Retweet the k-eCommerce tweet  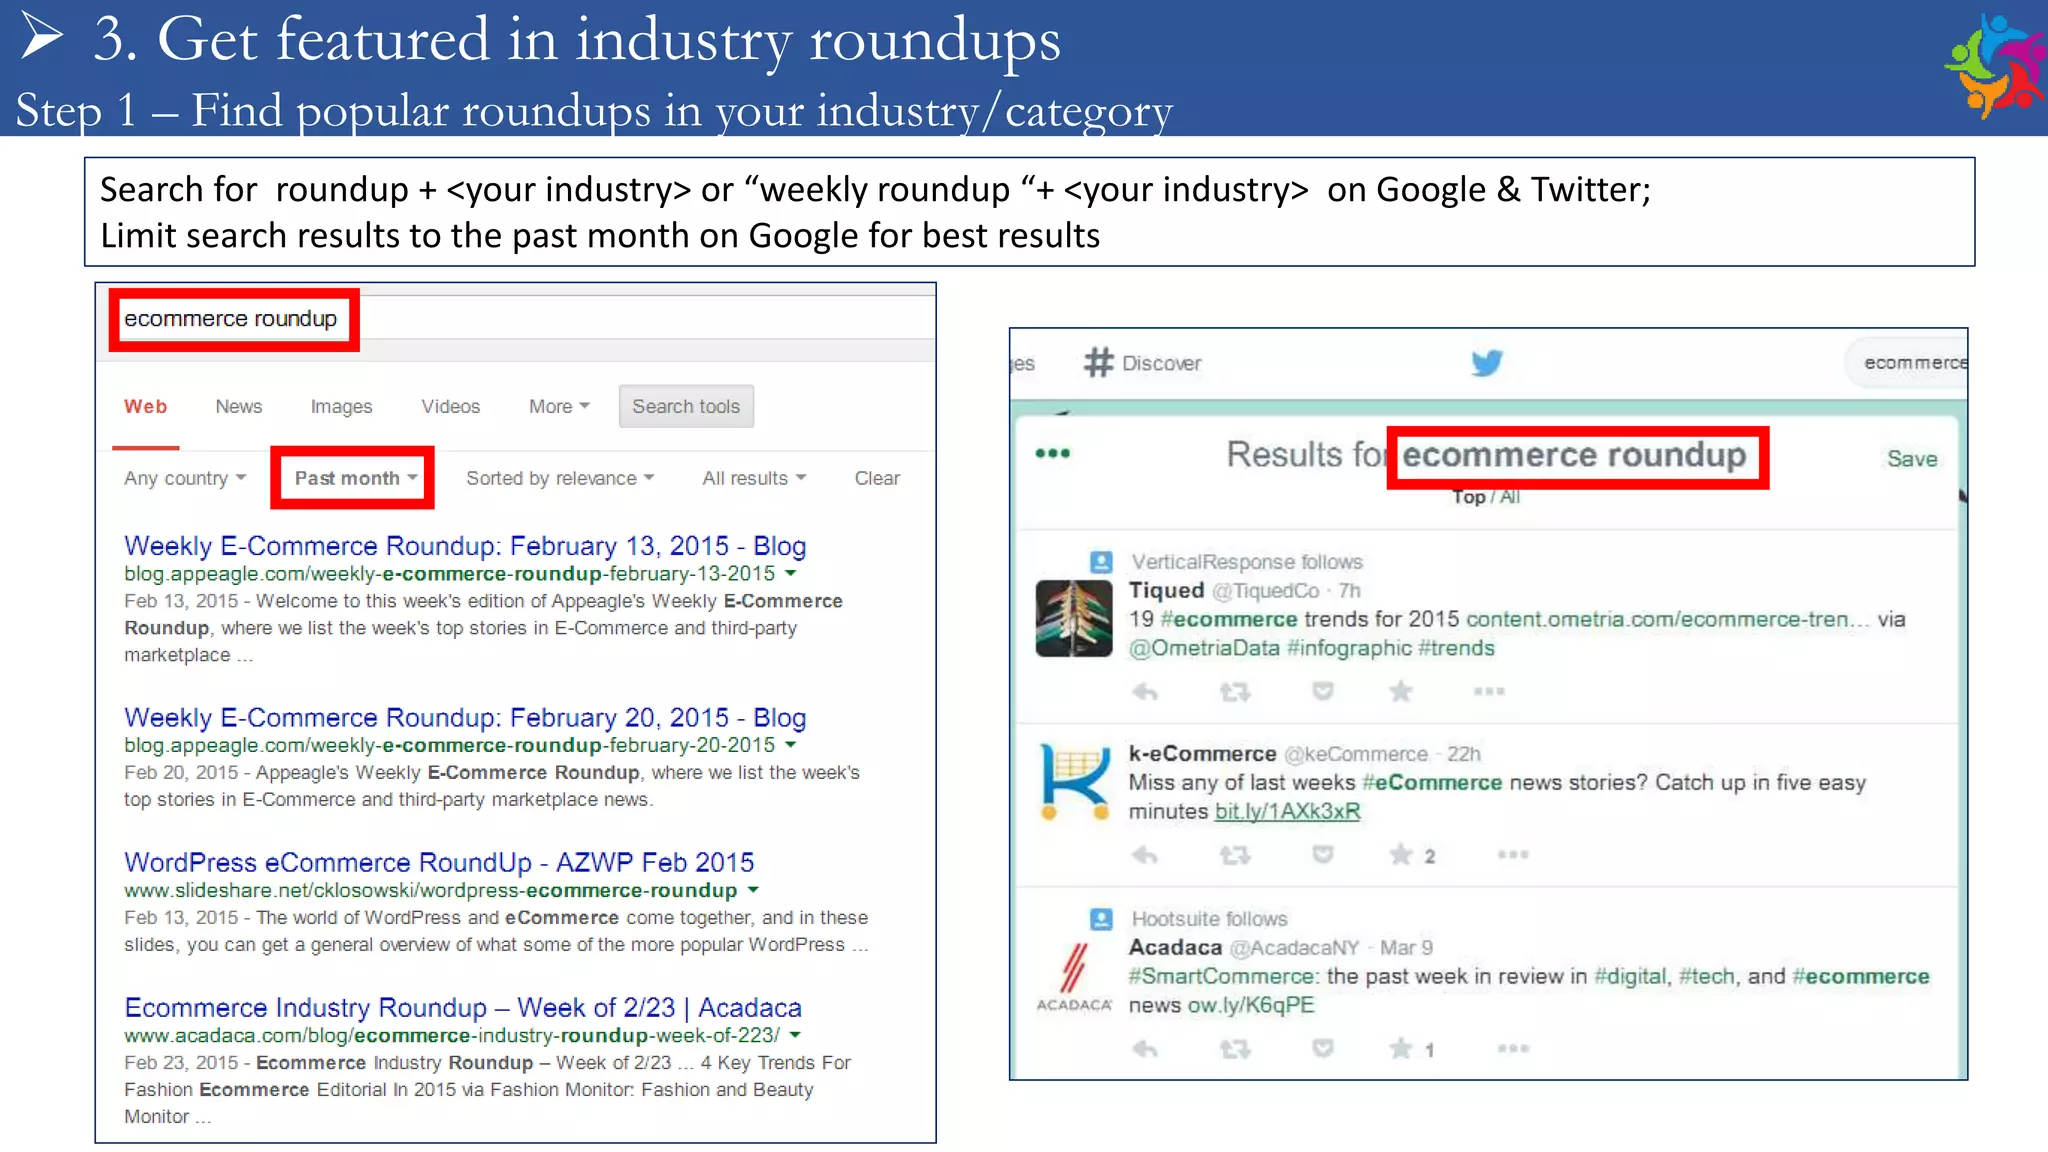[x=1235, y=855]
